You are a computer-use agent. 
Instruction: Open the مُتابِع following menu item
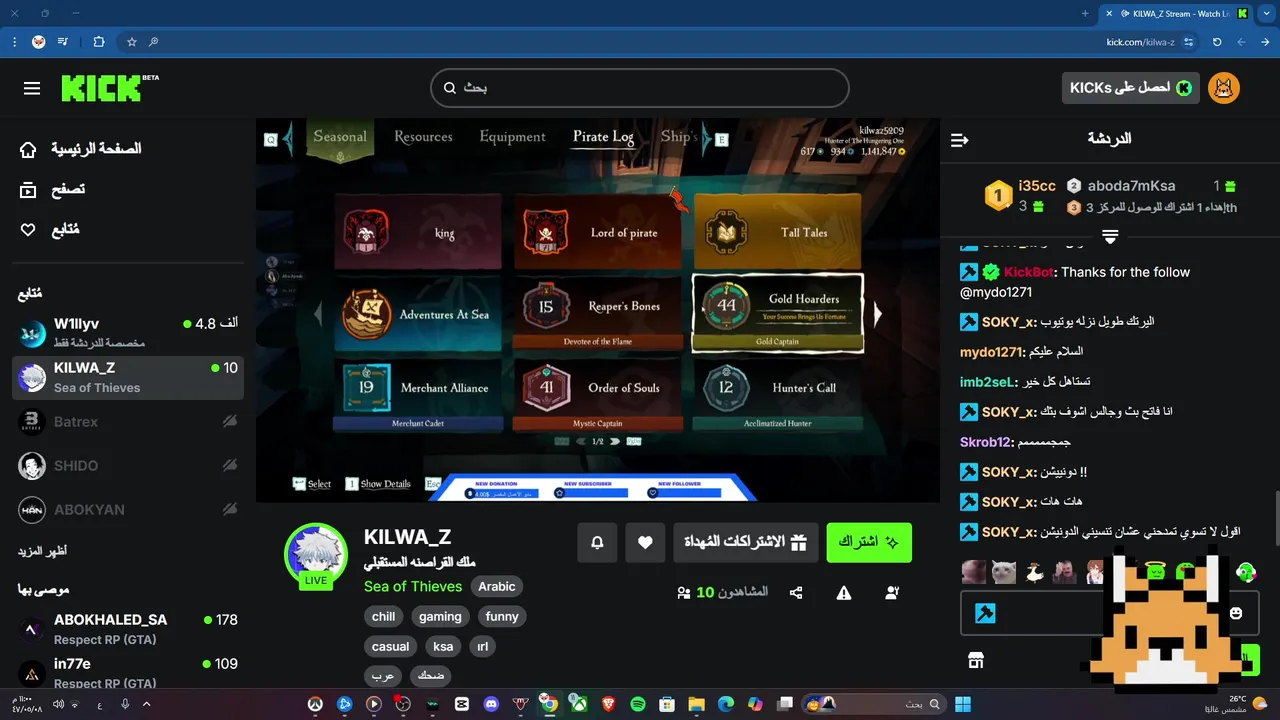pos(65,230)
